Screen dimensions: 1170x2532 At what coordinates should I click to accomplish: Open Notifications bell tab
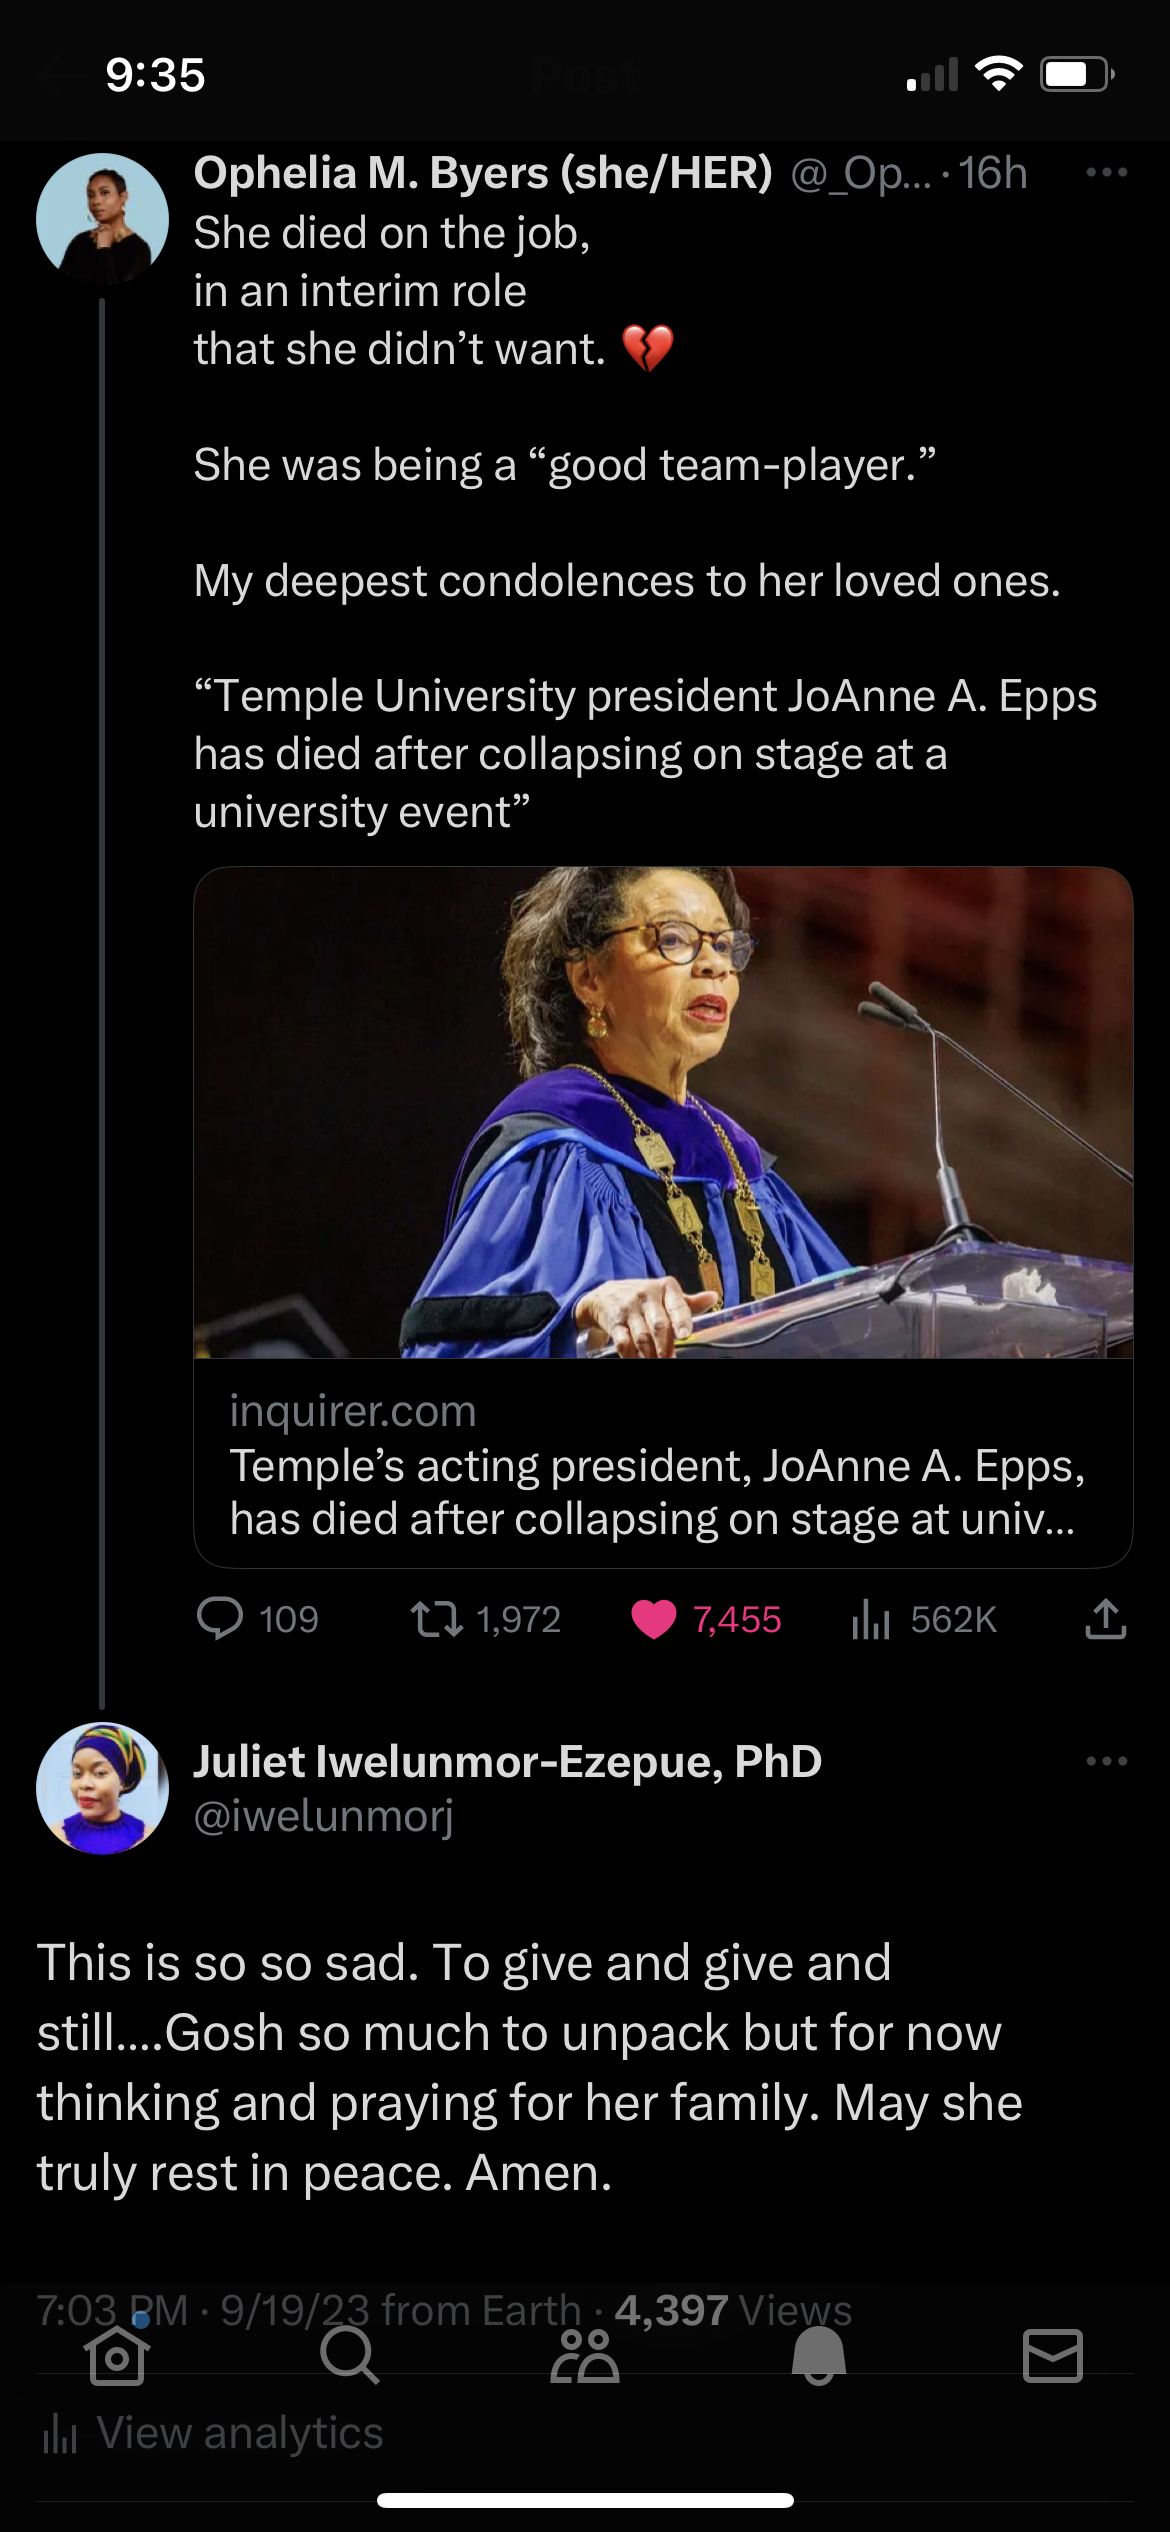coord(819,2357)
